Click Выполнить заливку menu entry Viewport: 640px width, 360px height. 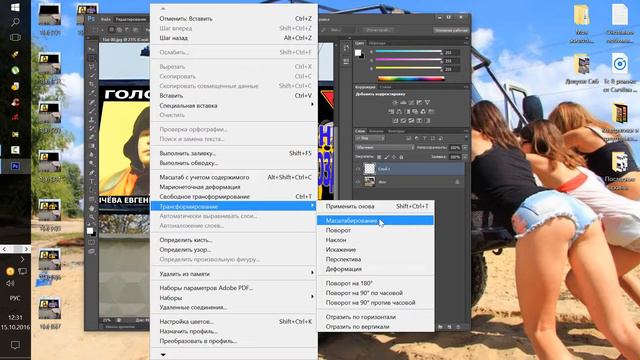234,153
